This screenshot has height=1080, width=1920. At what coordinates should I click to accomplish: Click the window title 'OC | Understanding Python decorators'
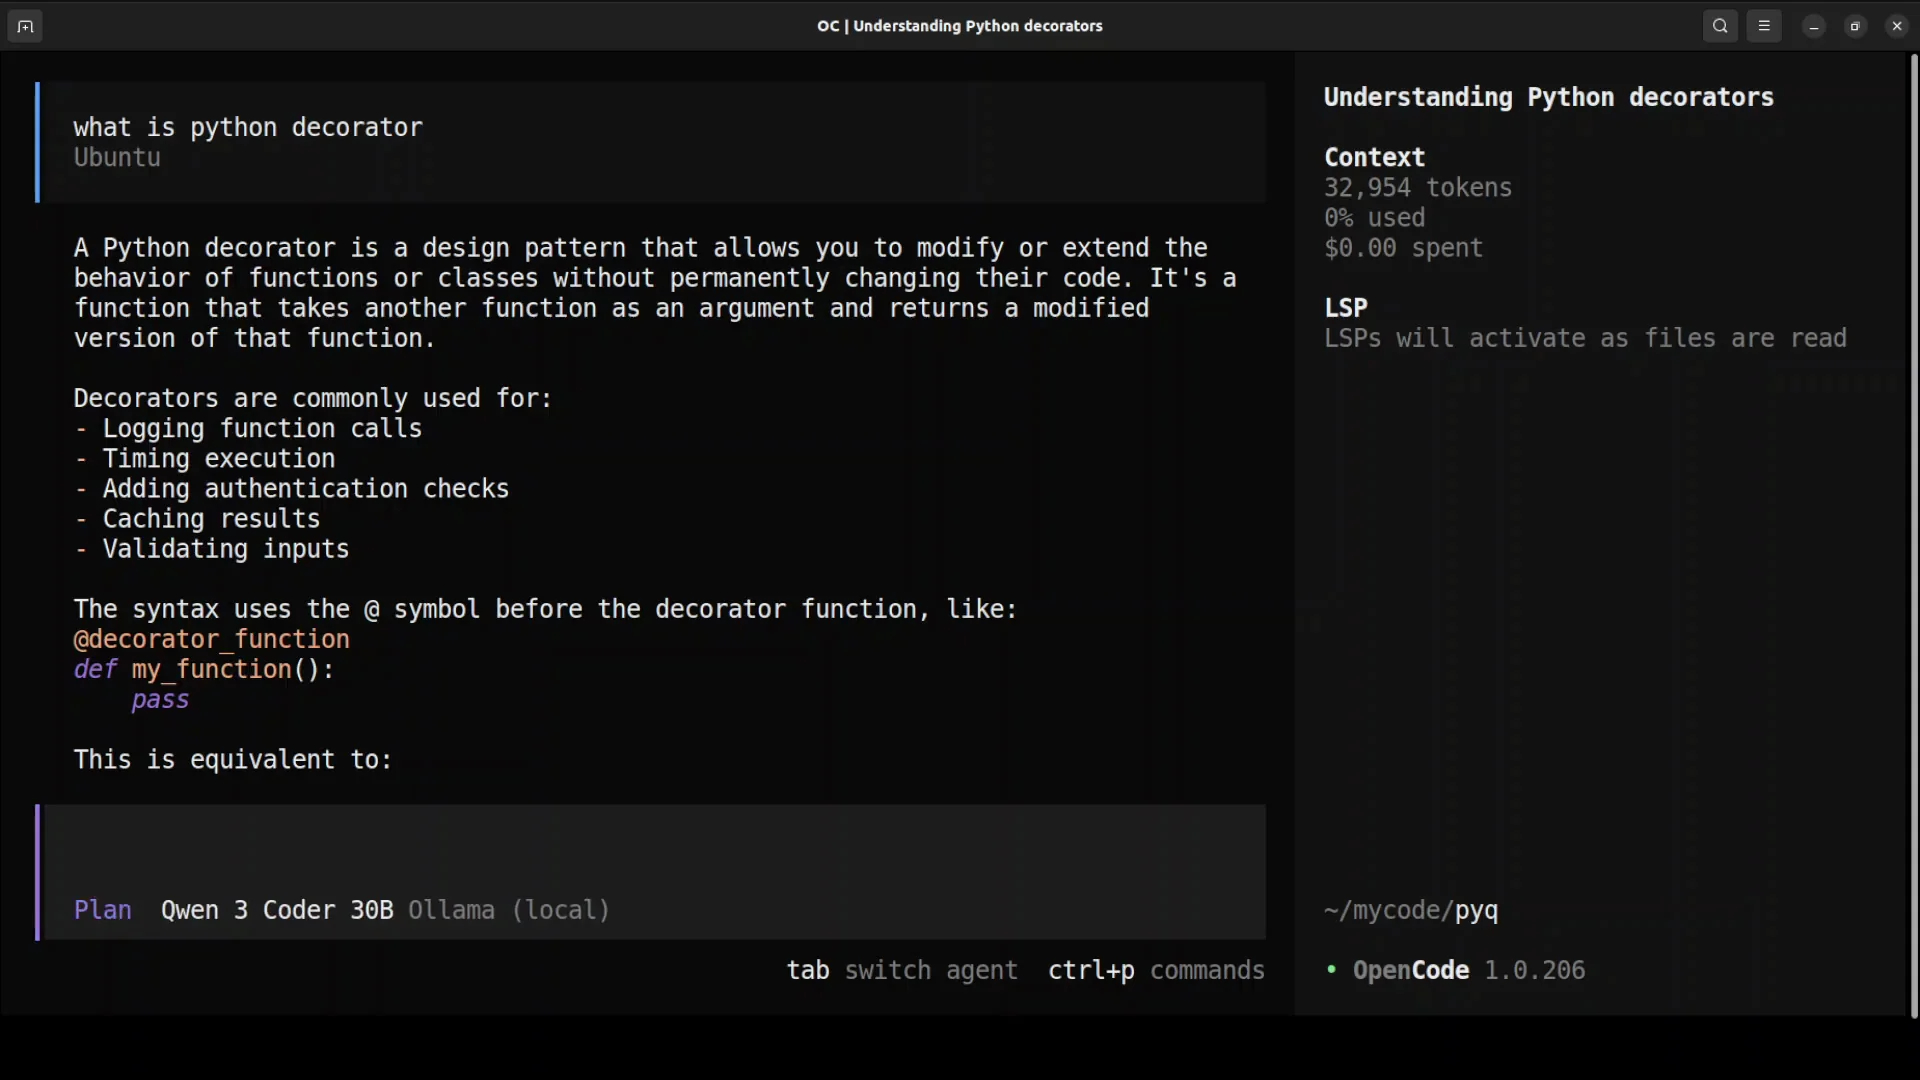(x=959, y=26)
